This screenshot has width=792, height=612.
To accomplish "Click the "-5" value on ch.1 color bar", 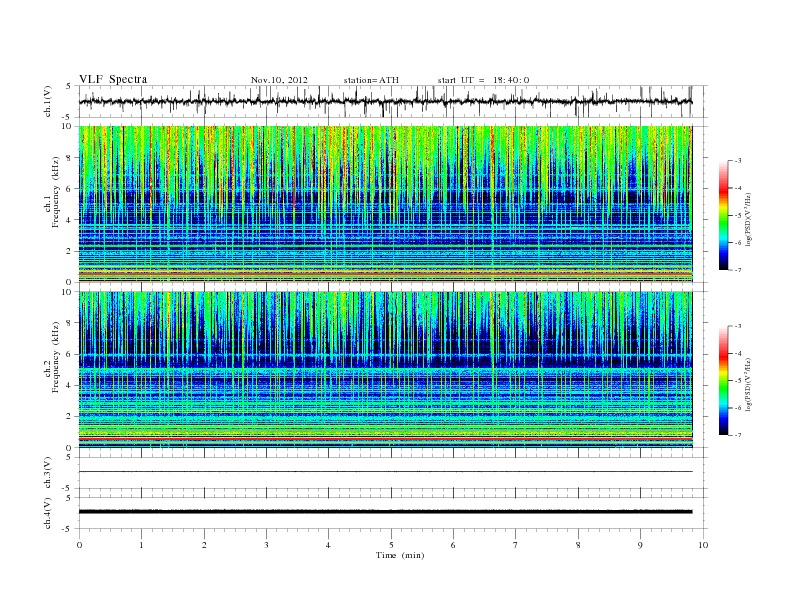I will [738, 216].
